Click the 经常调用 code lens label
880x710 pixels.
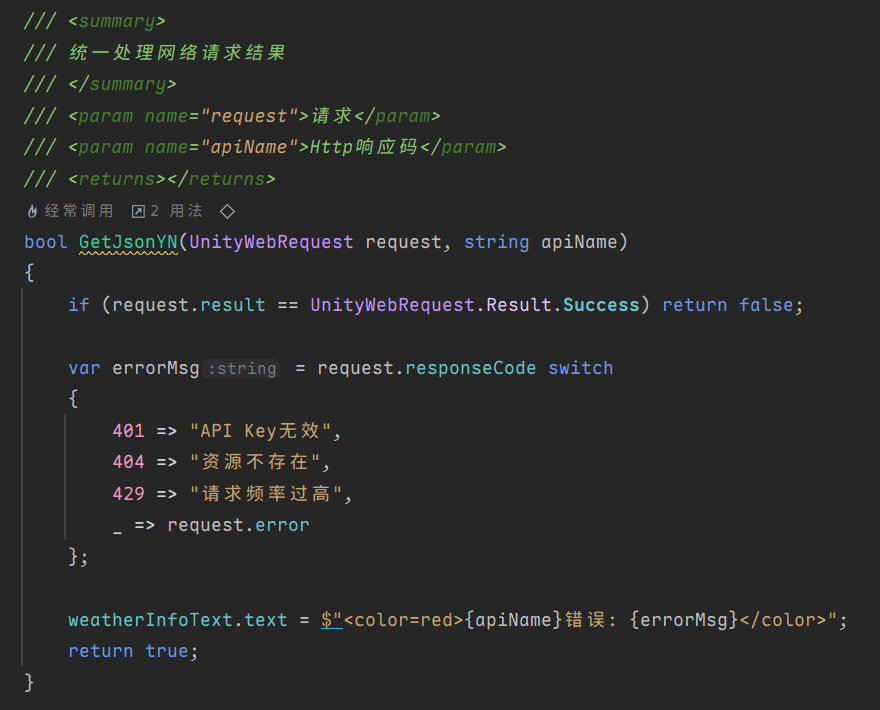click(78, 211)
